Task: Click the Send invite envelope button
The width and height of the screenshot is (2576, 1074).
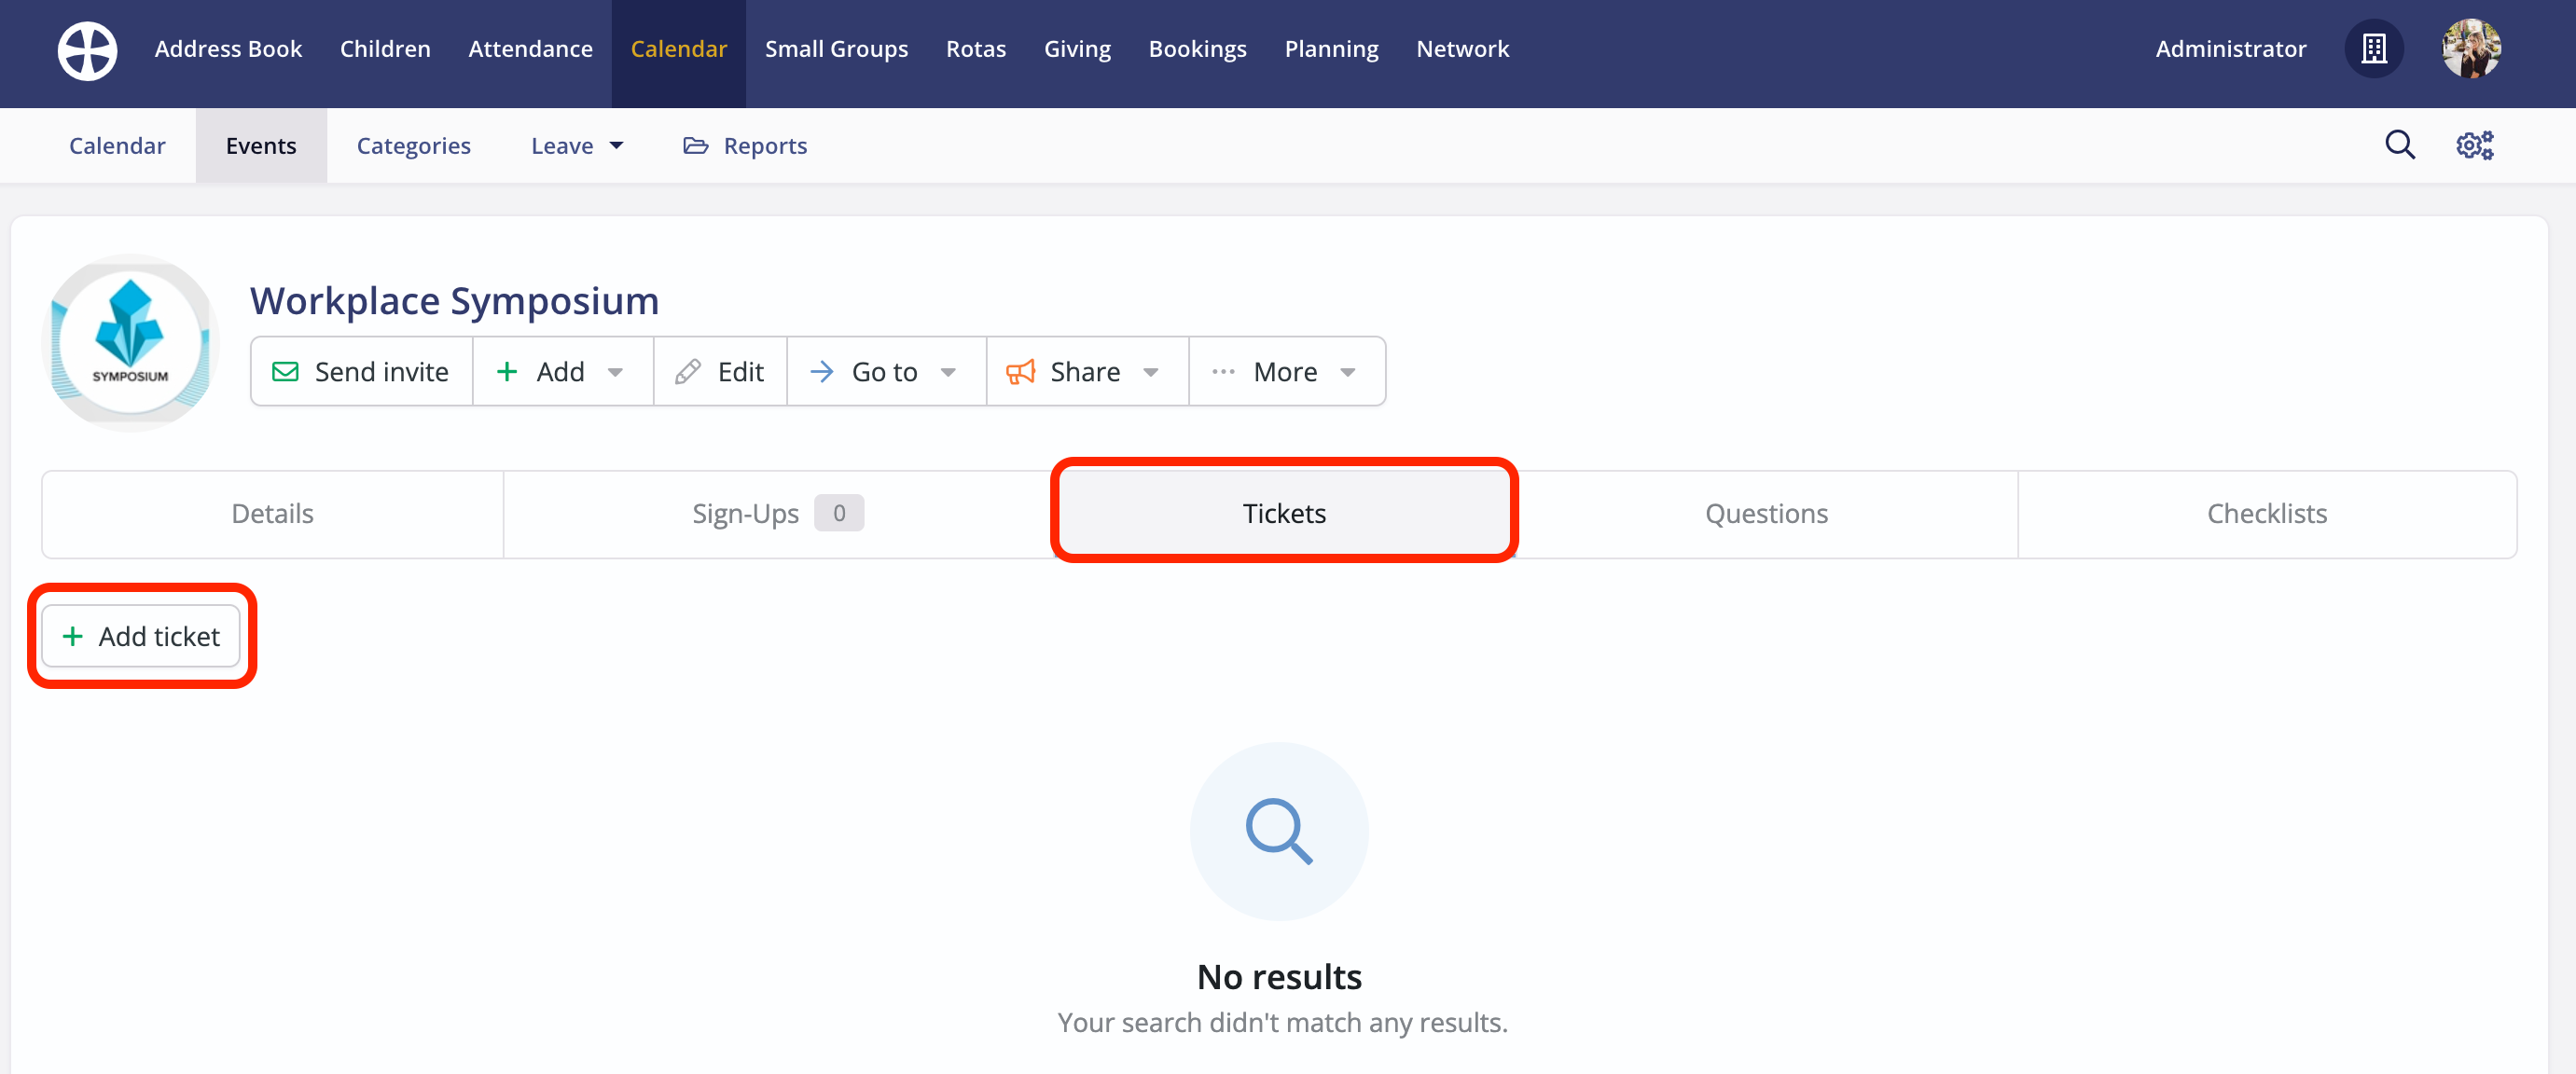Action: click(x=361, y=372)
